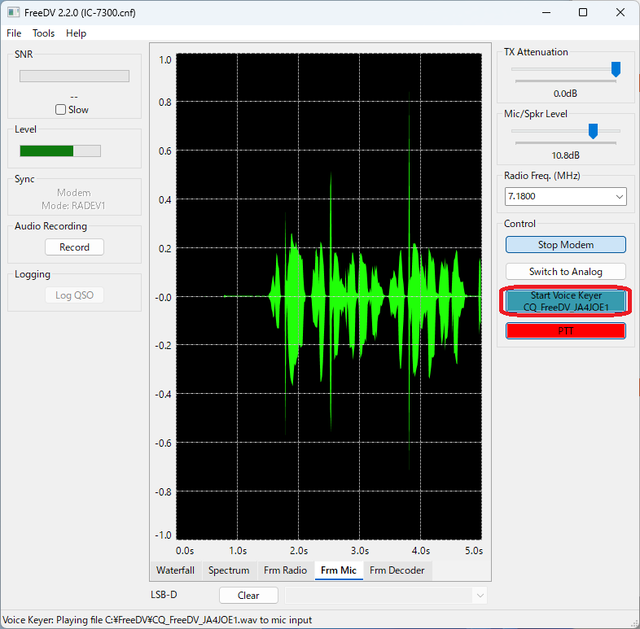Viewport: 640px width, 629px height.
Task: Click the LSB-D mode label
Action: tap(164, 595)
